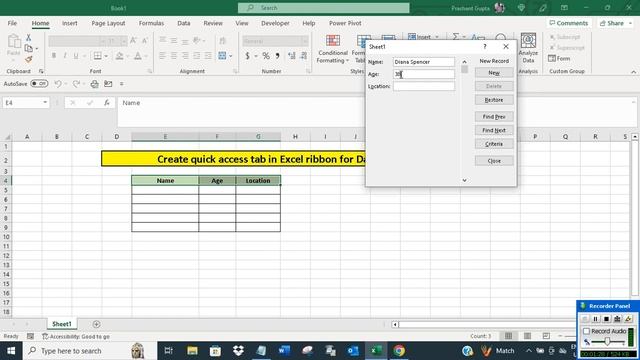Switch to the Insert ribbon tab
Viewport: 640px width, 360px height.
[69, 23]
